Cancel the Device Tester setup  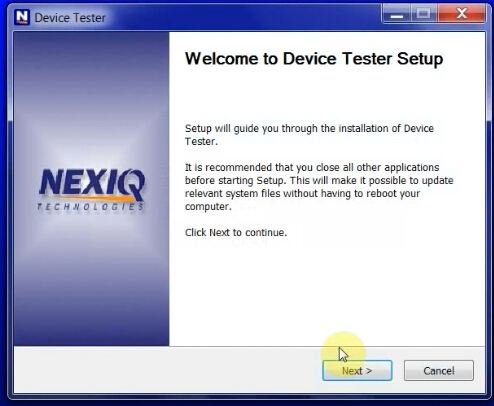(x=439, y=370)
